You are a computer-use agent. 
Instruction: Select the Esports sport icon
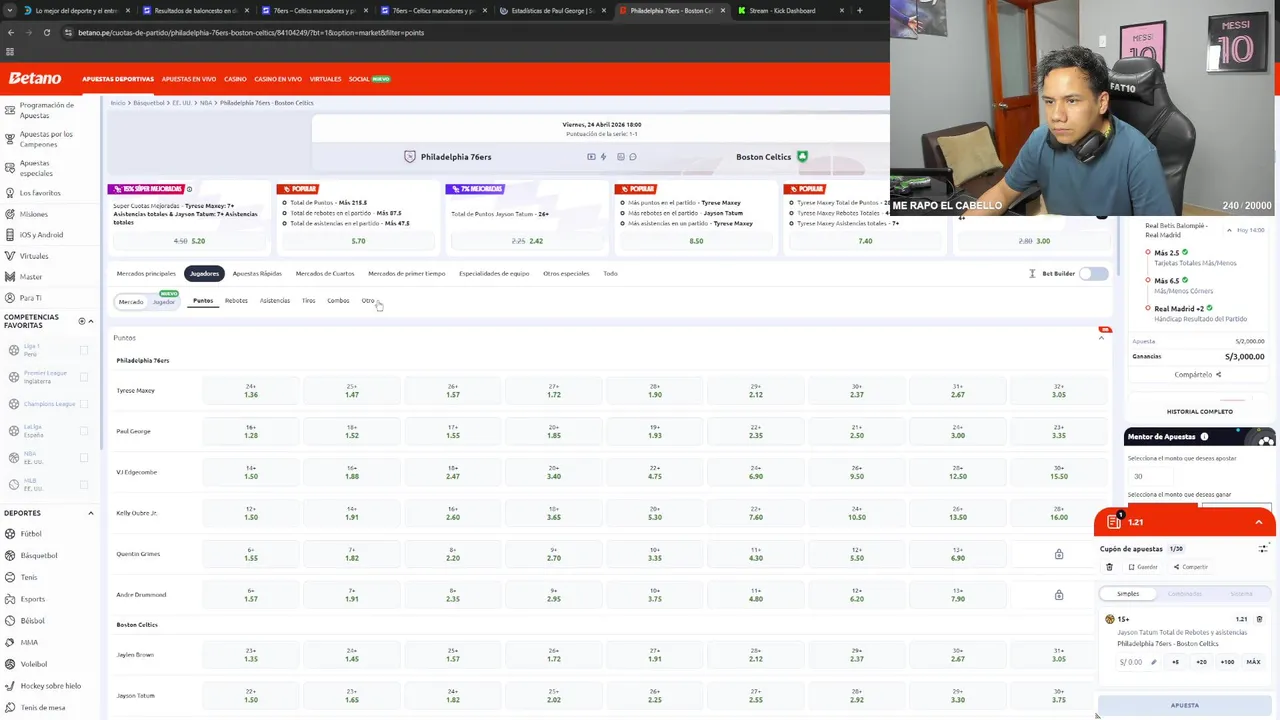(x=9, y=599)
